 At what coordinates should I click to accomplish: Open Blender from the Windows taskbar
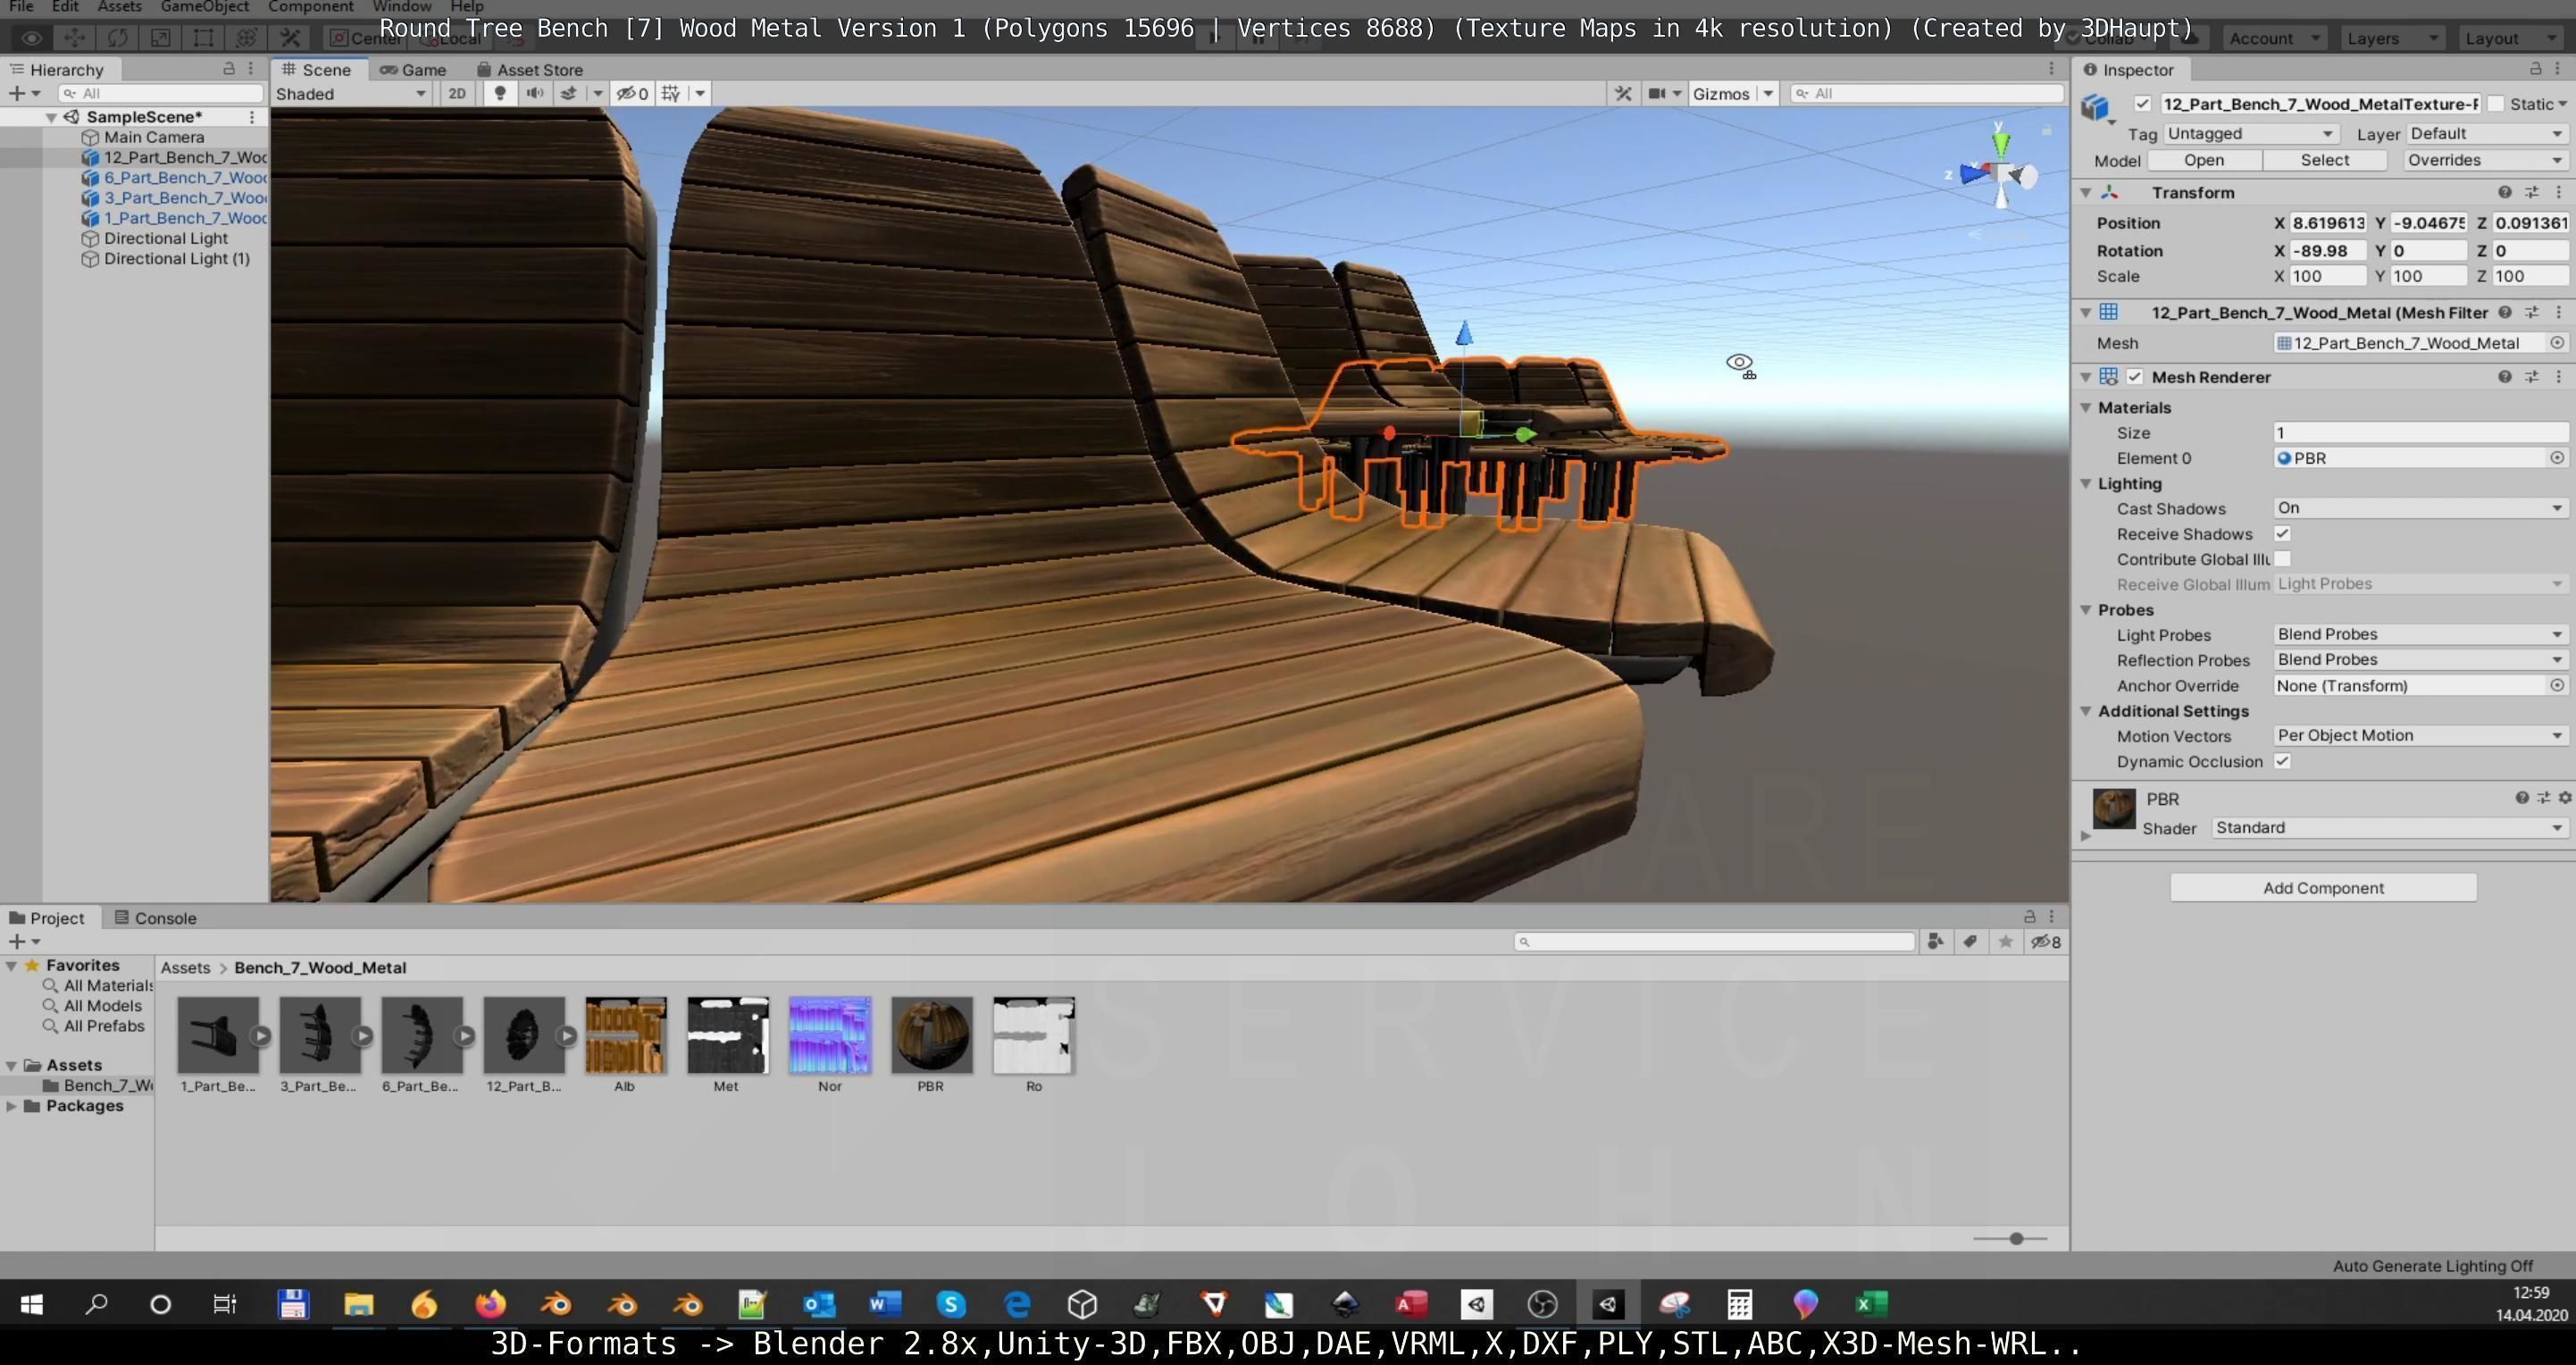[x=556, y=1304]
